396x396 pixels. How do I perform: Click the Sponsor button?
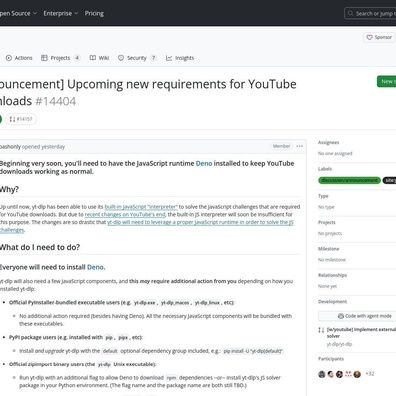379,37
